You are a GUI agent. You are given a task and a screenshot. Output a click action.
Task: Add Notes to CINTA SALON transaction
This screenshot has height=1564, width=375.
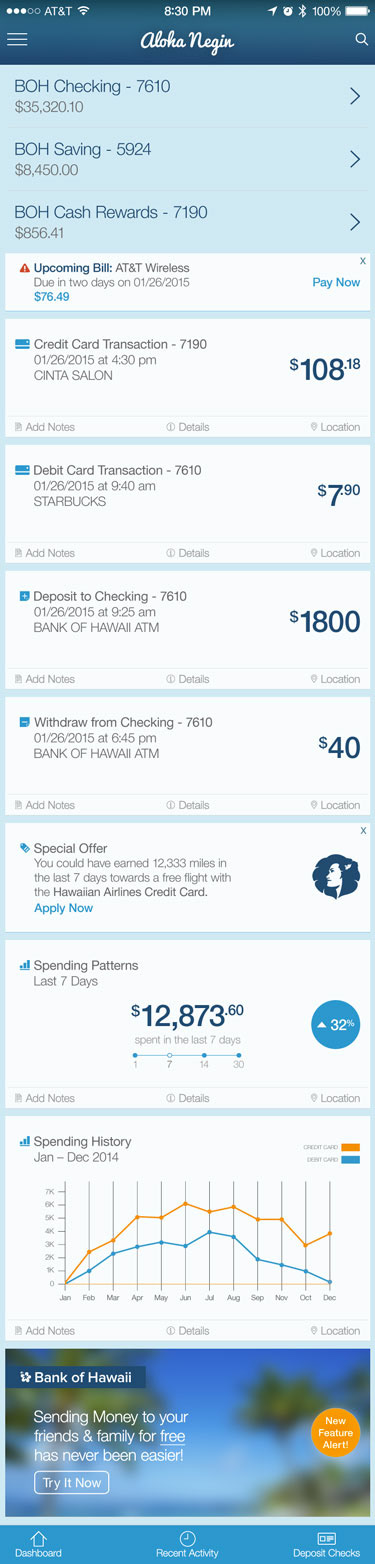[x=45, y=427]
